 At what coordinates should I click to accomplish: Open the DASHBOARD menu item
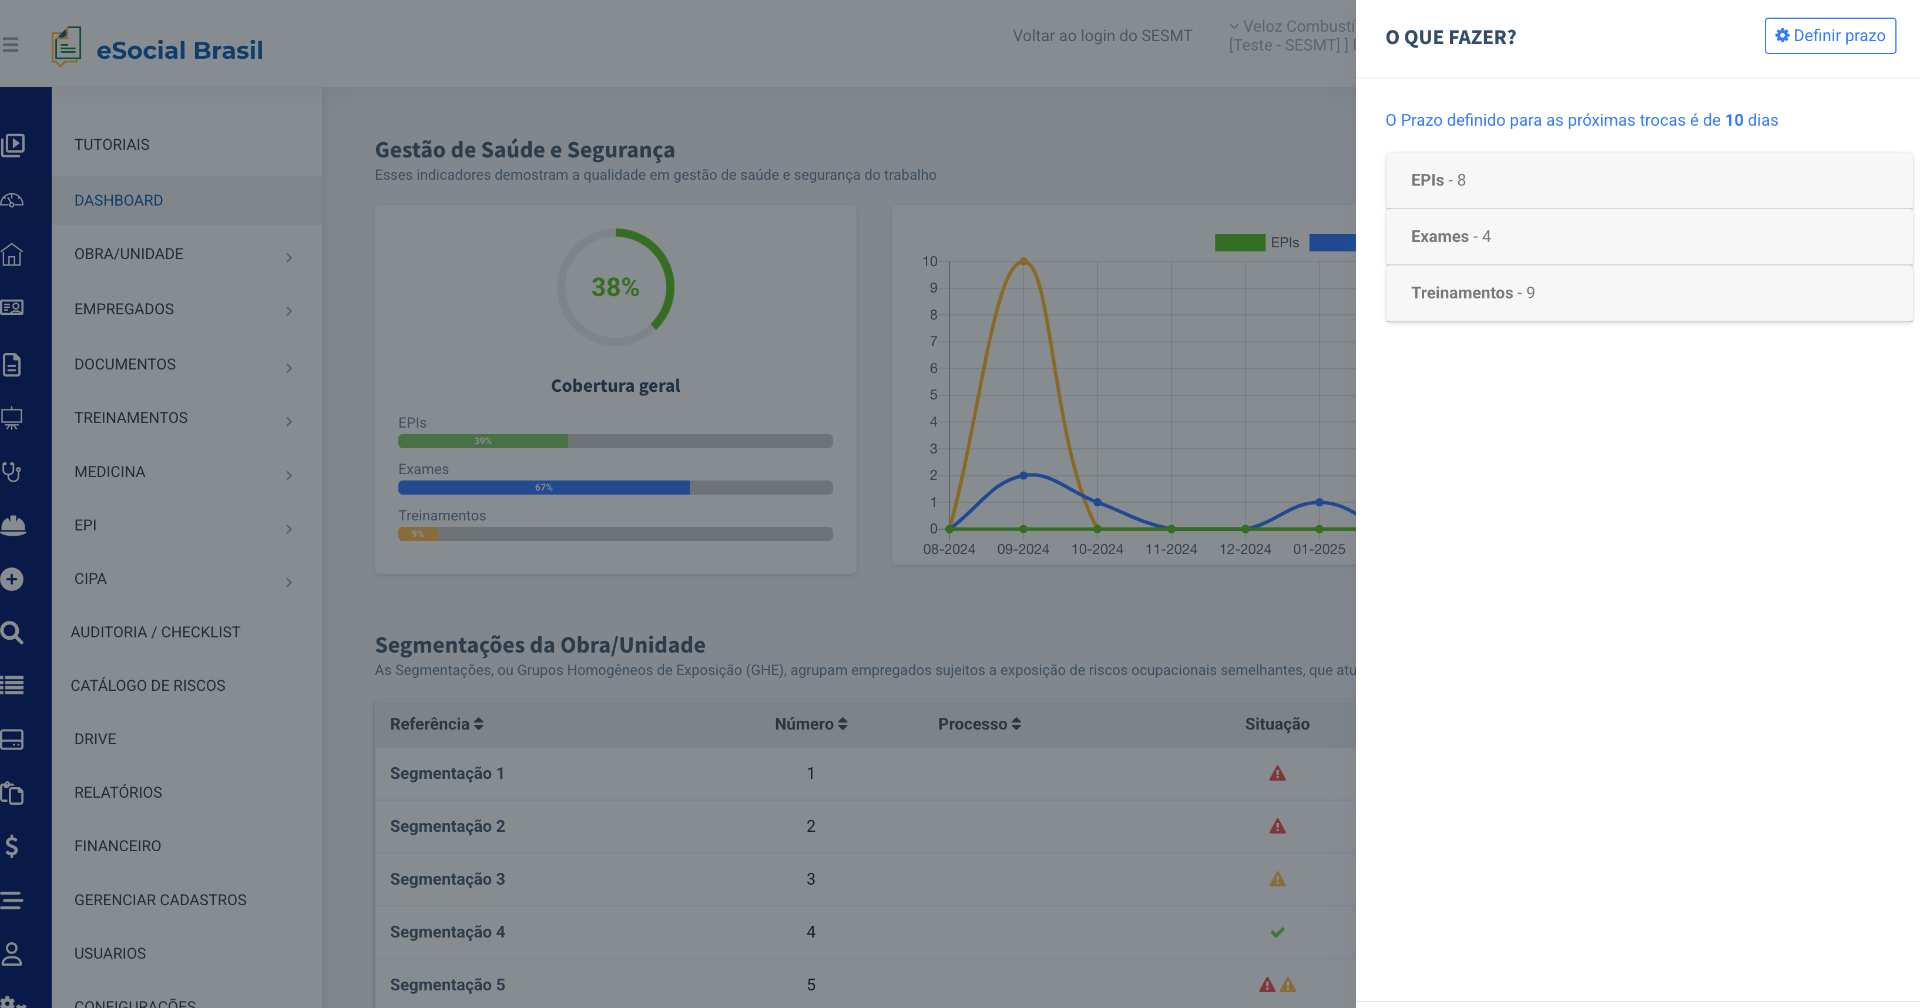click(x=118, y=201)
